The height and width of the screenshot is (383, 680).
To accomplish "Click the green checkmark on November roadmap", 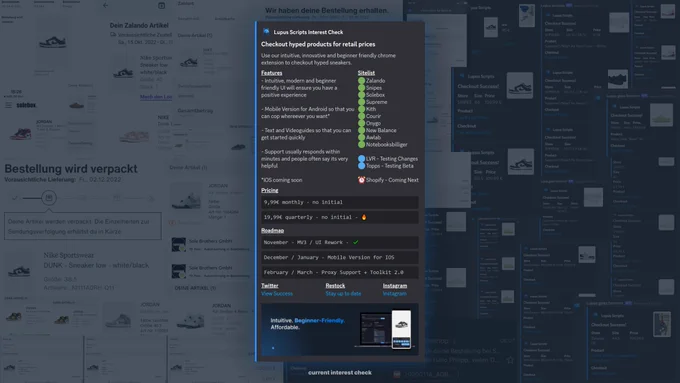I will 356,242.
